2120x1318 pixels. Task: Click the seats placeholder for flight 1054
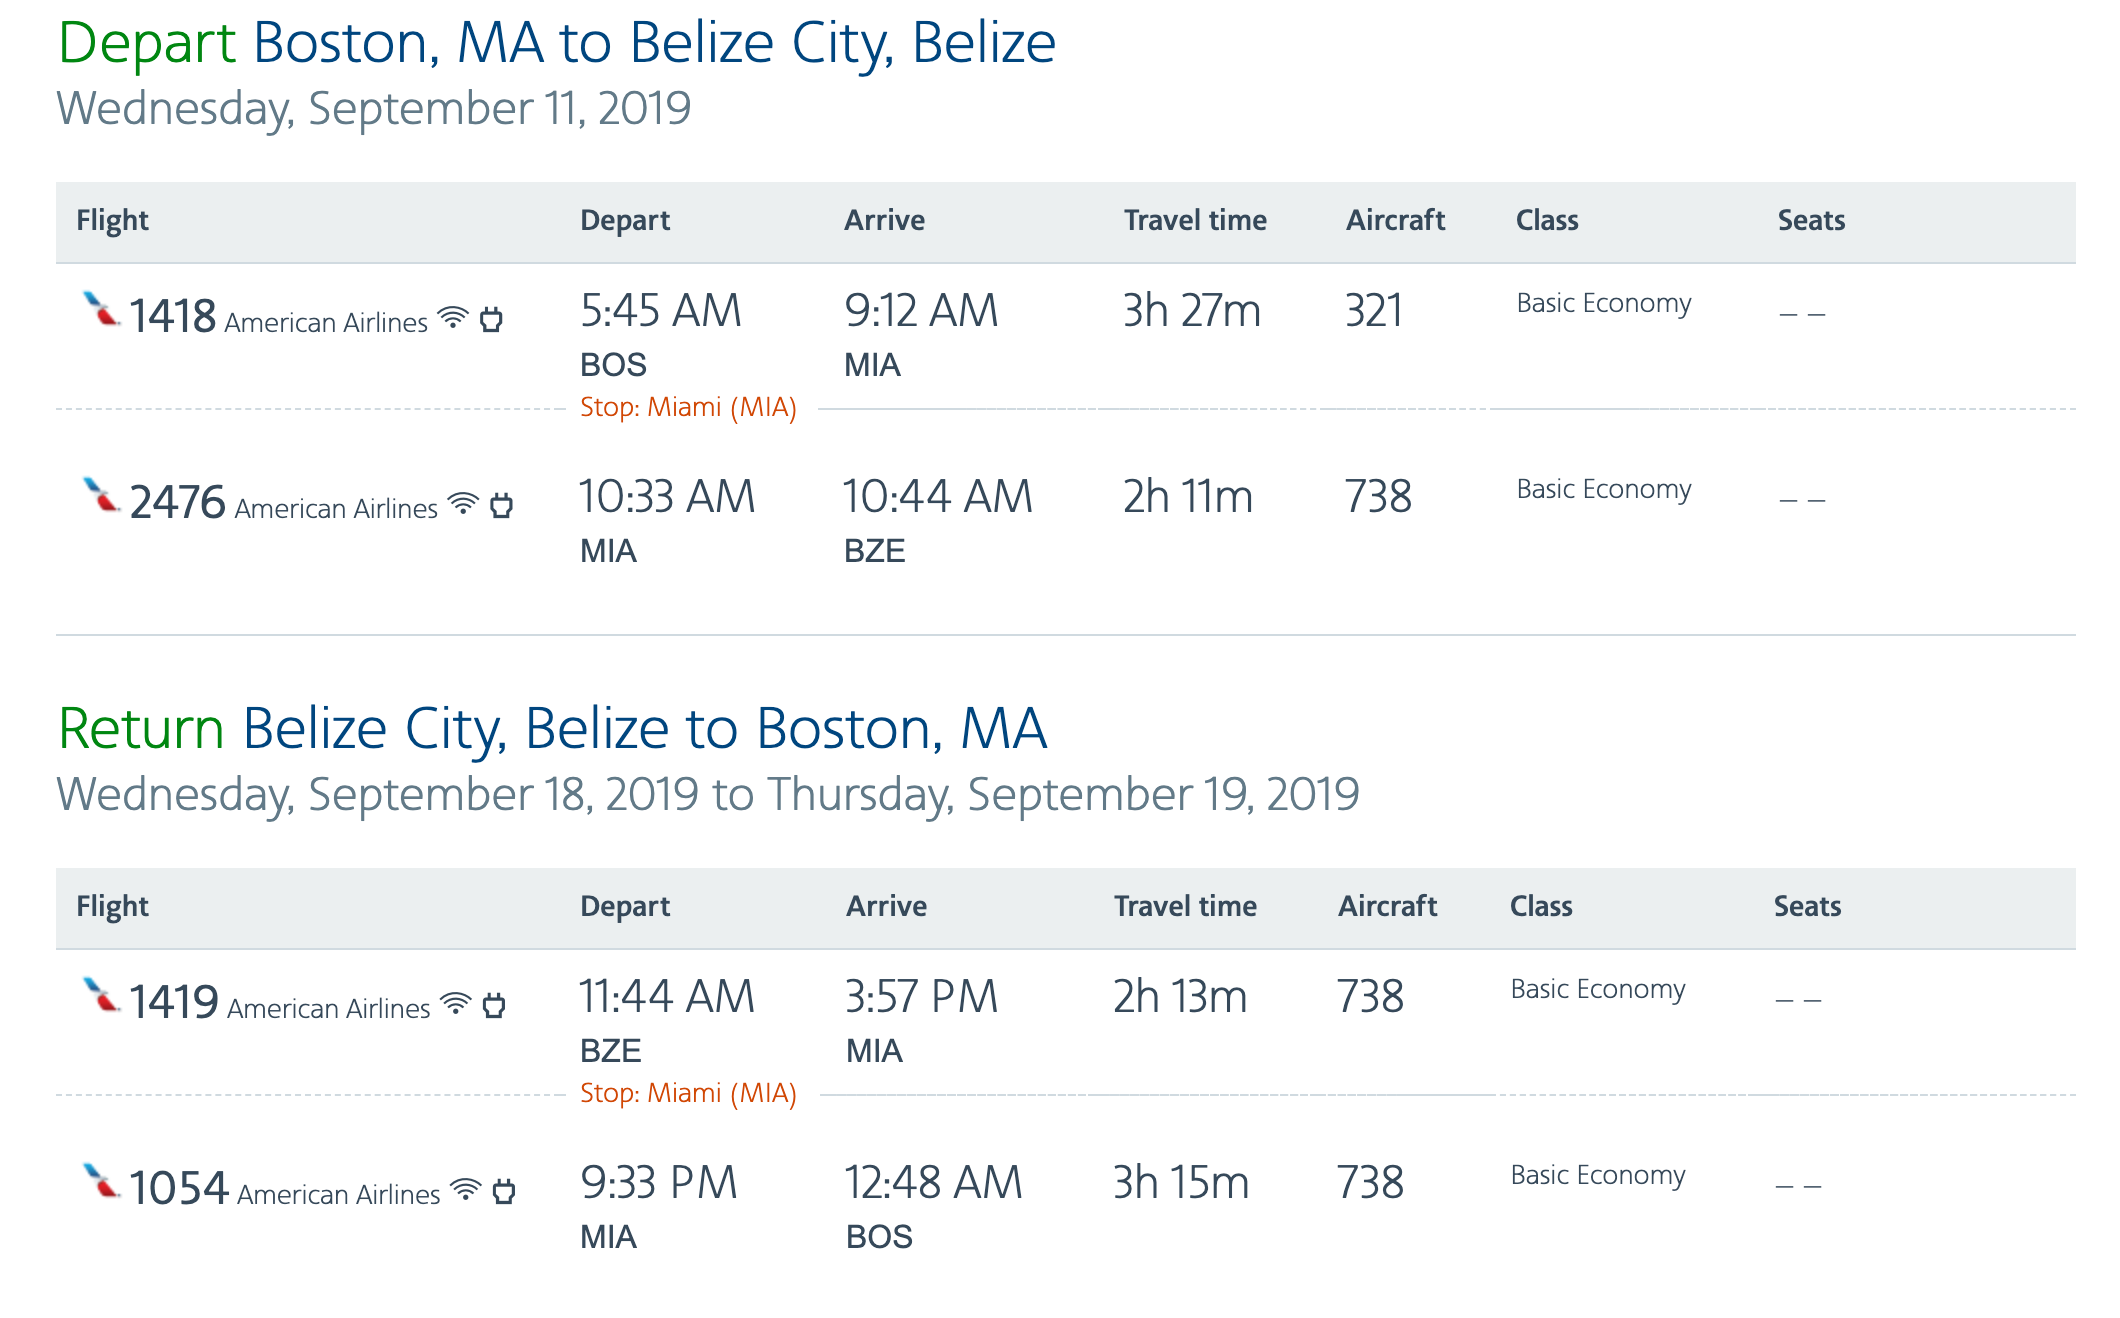click(1798, 1186)
